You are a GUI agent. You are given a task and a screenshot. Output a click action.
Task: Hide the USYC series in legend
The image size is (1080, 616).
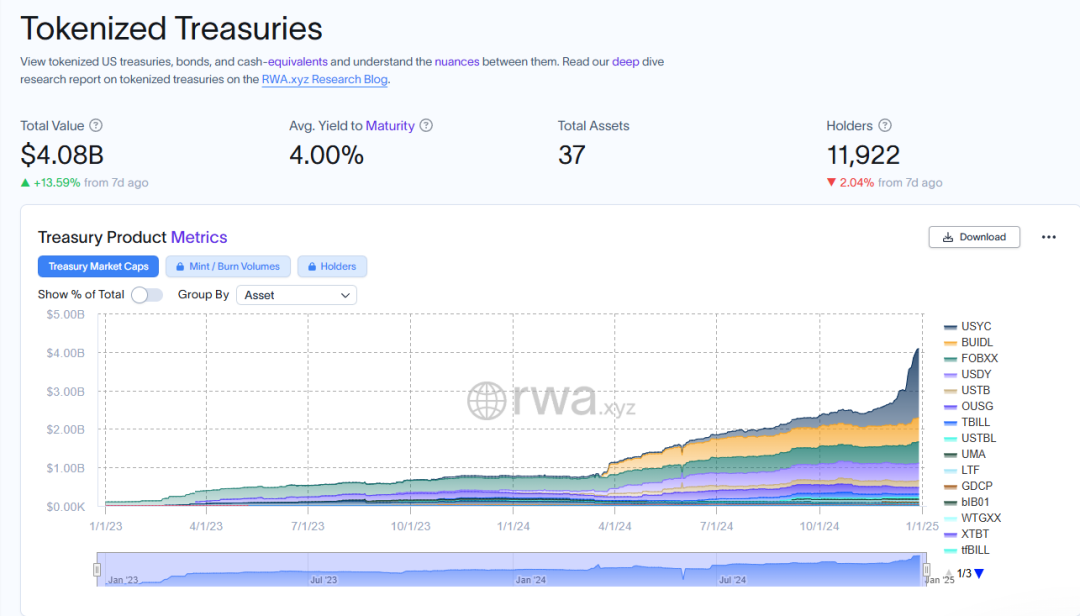pyautogui.click(x=975, y=326)
